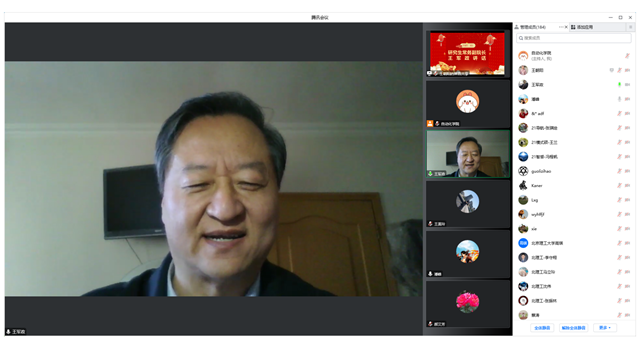Click the pink flower avatar tile
Screen dimensions: 640x360
[468, 304]
